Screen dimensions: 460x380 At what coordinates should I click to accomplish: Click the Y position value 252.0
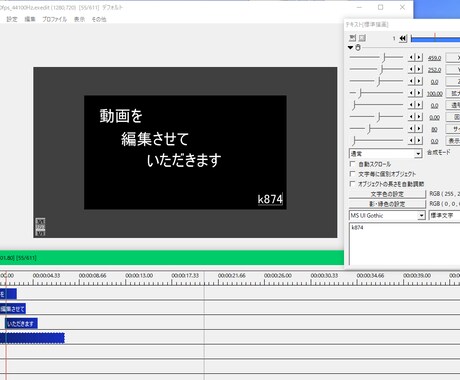coord(434,70)
